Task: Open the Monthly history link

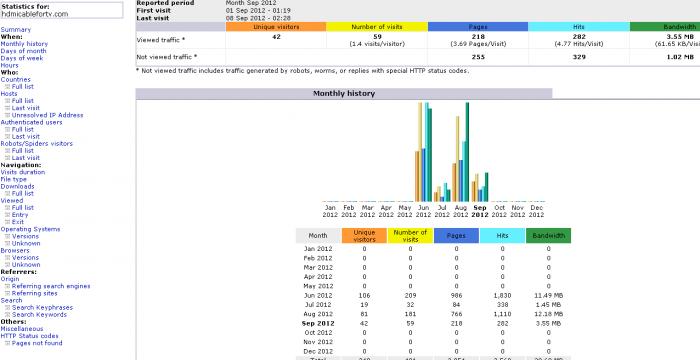Action: 24,44
